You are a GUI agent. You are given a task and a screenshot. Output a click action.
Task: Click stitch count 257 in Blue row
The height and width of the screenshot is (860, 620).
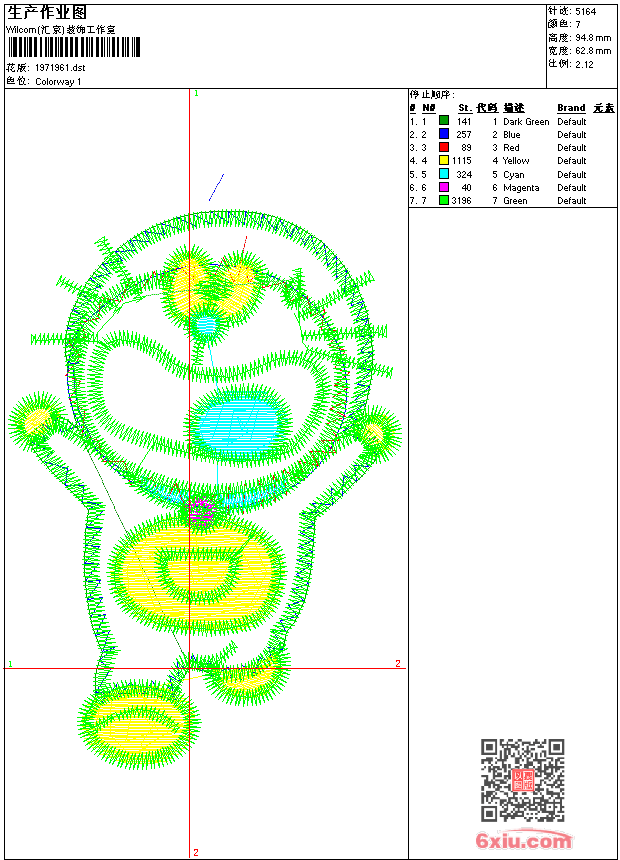pyautogui.click(x=464, y=134)
